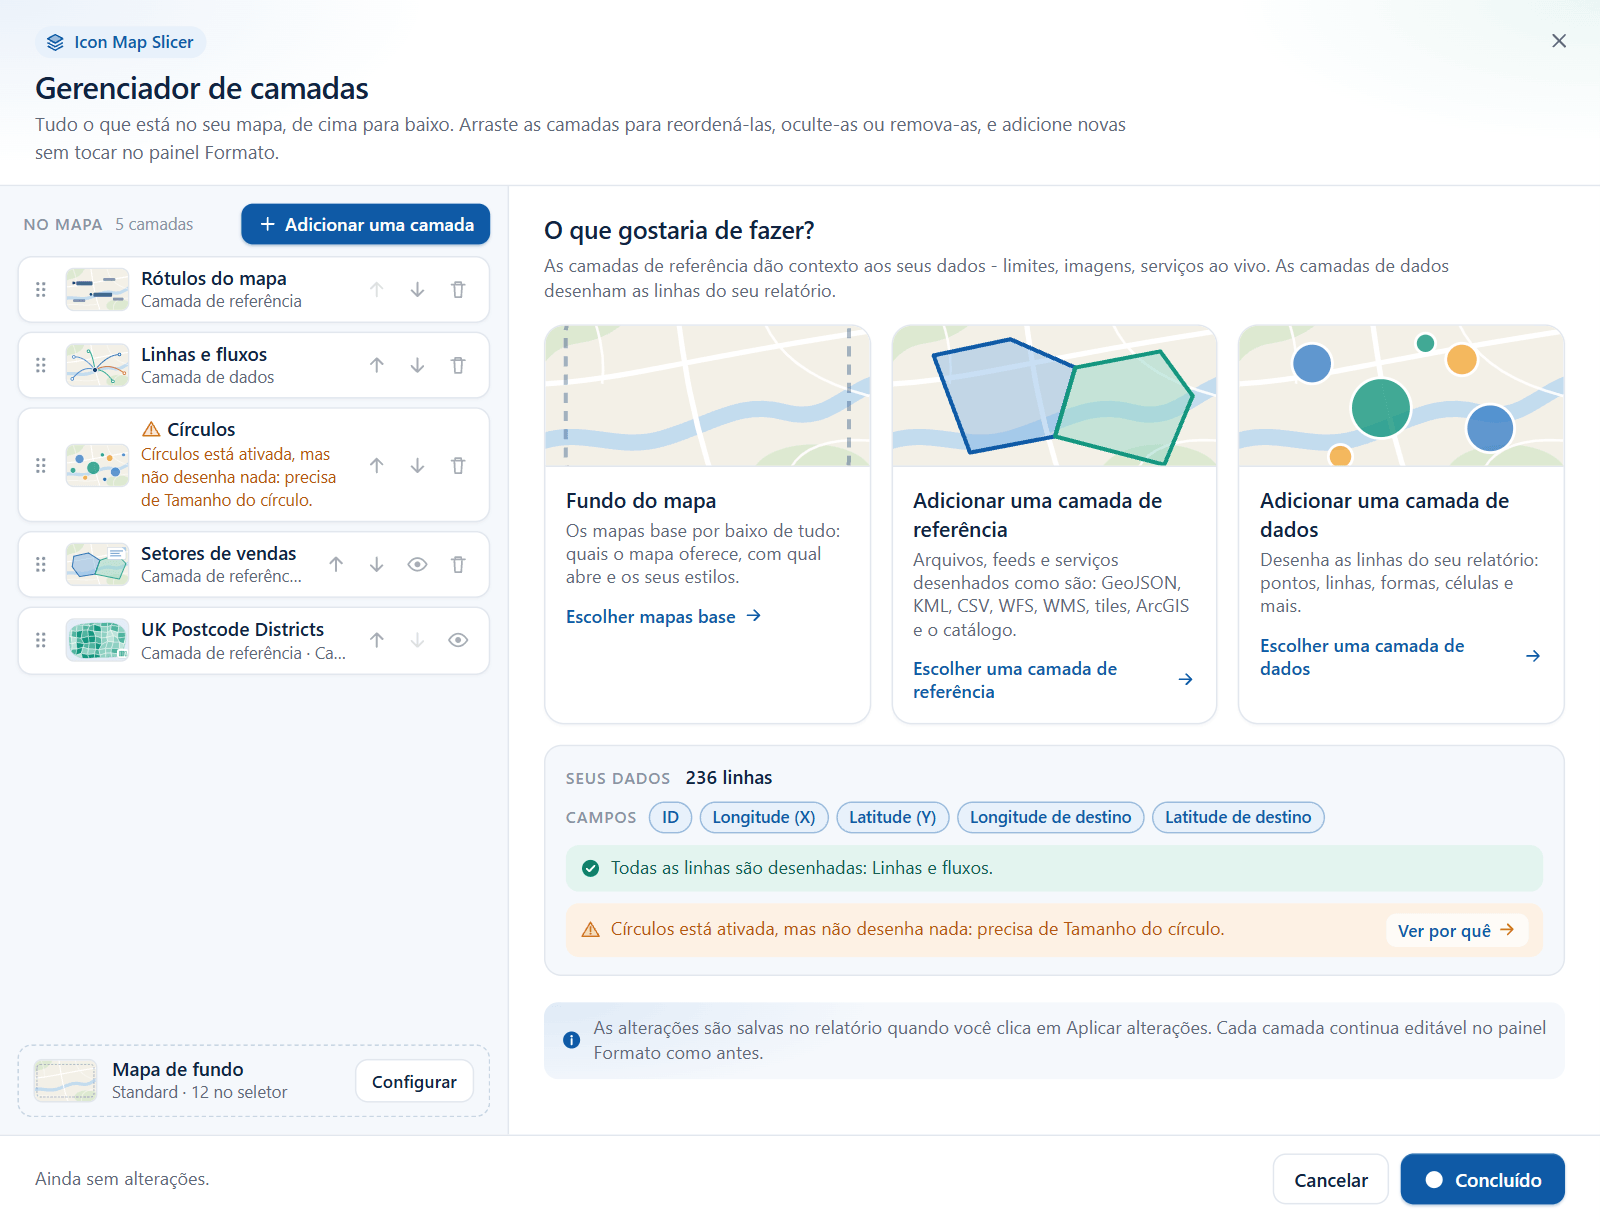
Task: Move UK Postcode Districts layer up
Action: (x=377, y=641)
